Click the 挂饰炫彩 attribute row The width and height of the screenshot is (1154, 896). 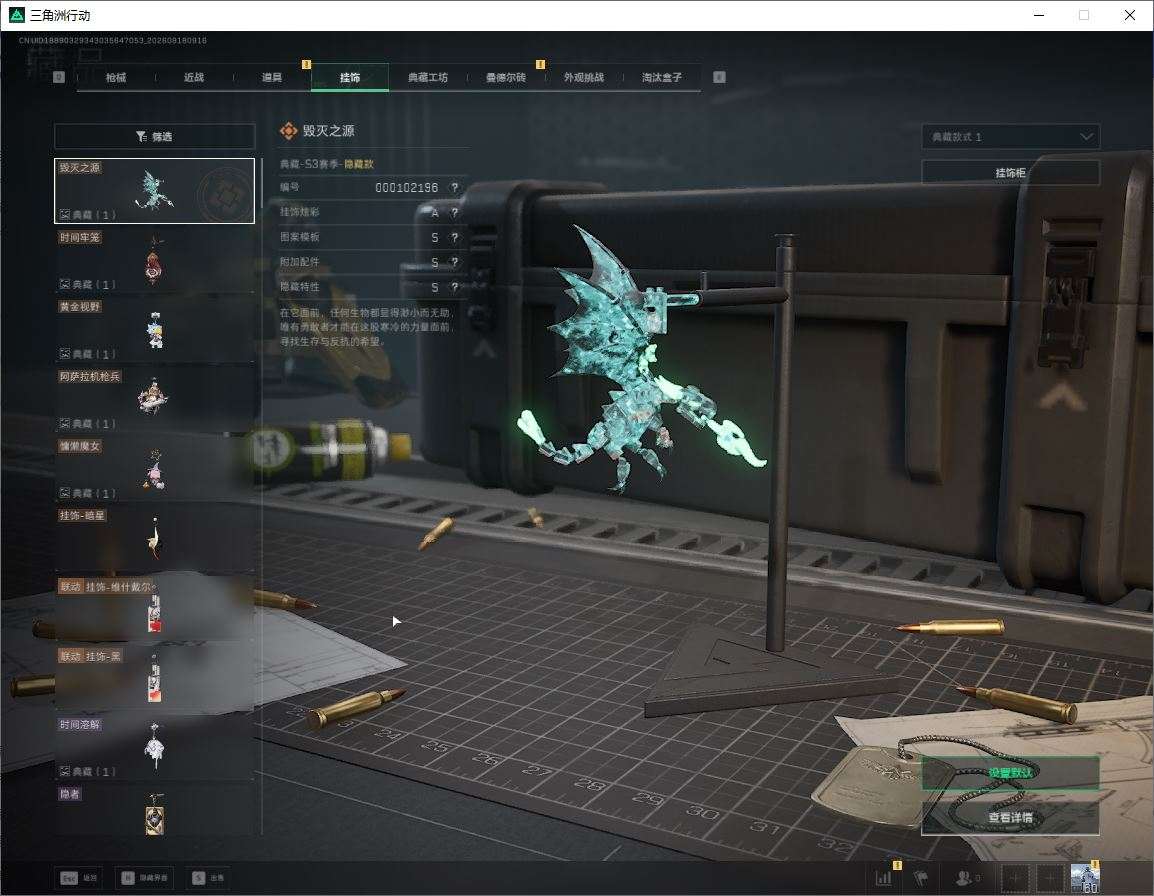(371, 213)
